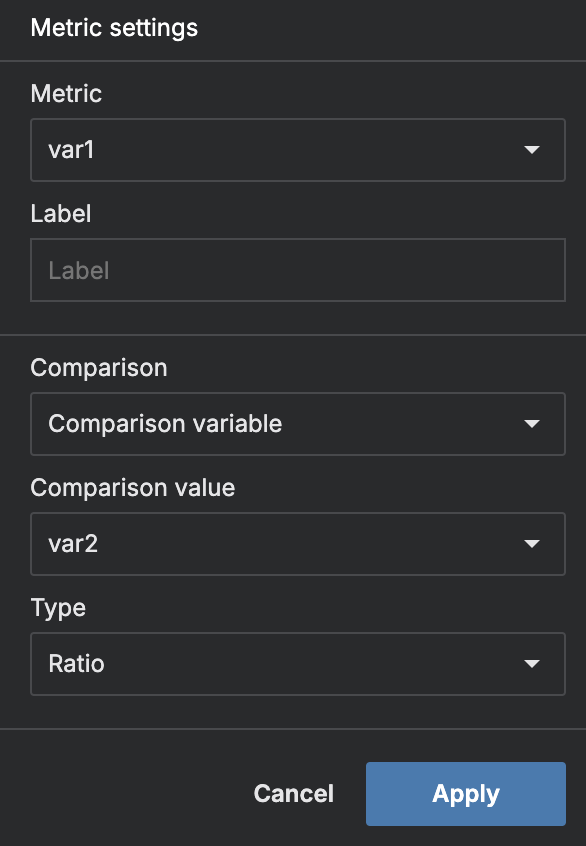
Task: Click the Type field label
Action: tap(58, 608)
